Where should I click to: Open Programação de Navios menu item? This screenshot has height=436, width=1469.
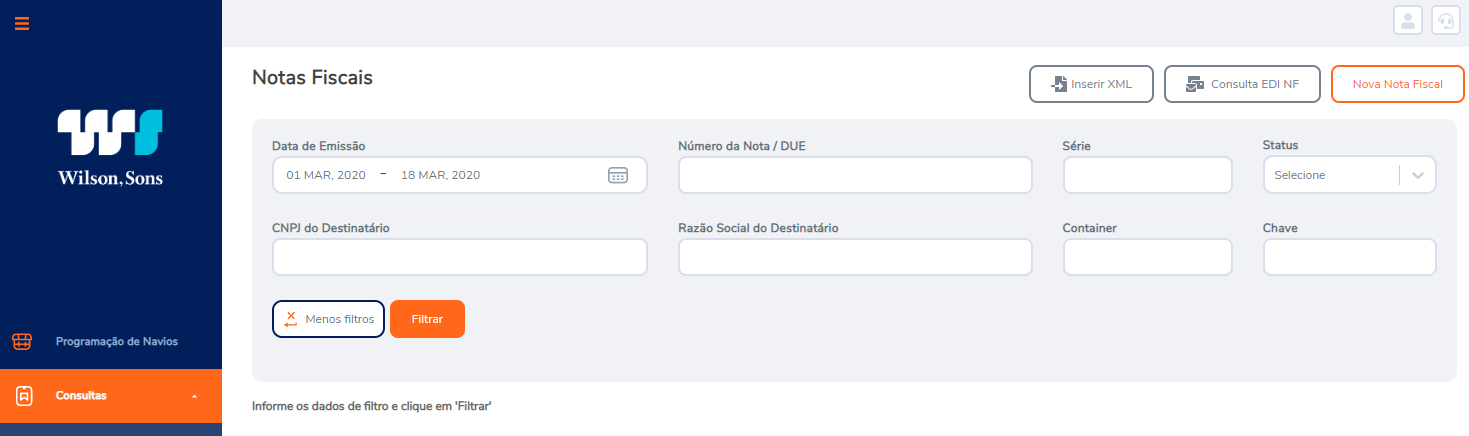pyautogui.click(x=116, y=342)
